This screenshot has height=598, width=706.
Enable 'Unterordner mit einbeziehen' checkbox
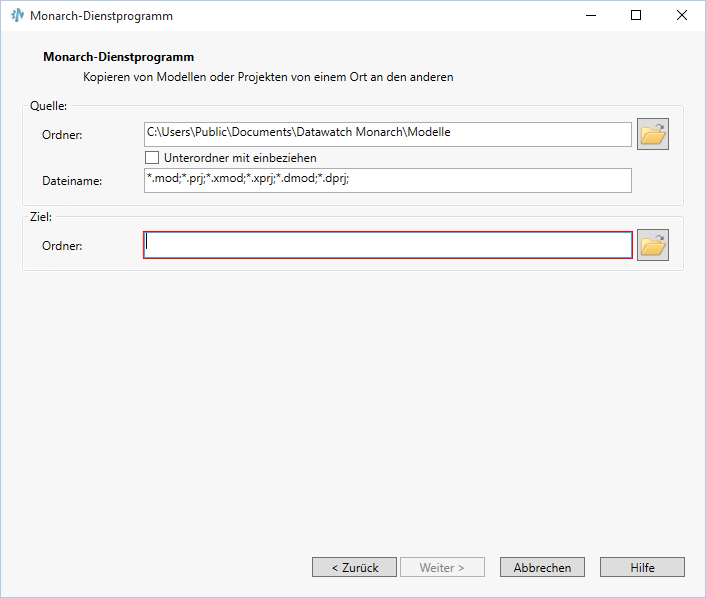pyautogui.click(x=153, y=158)
